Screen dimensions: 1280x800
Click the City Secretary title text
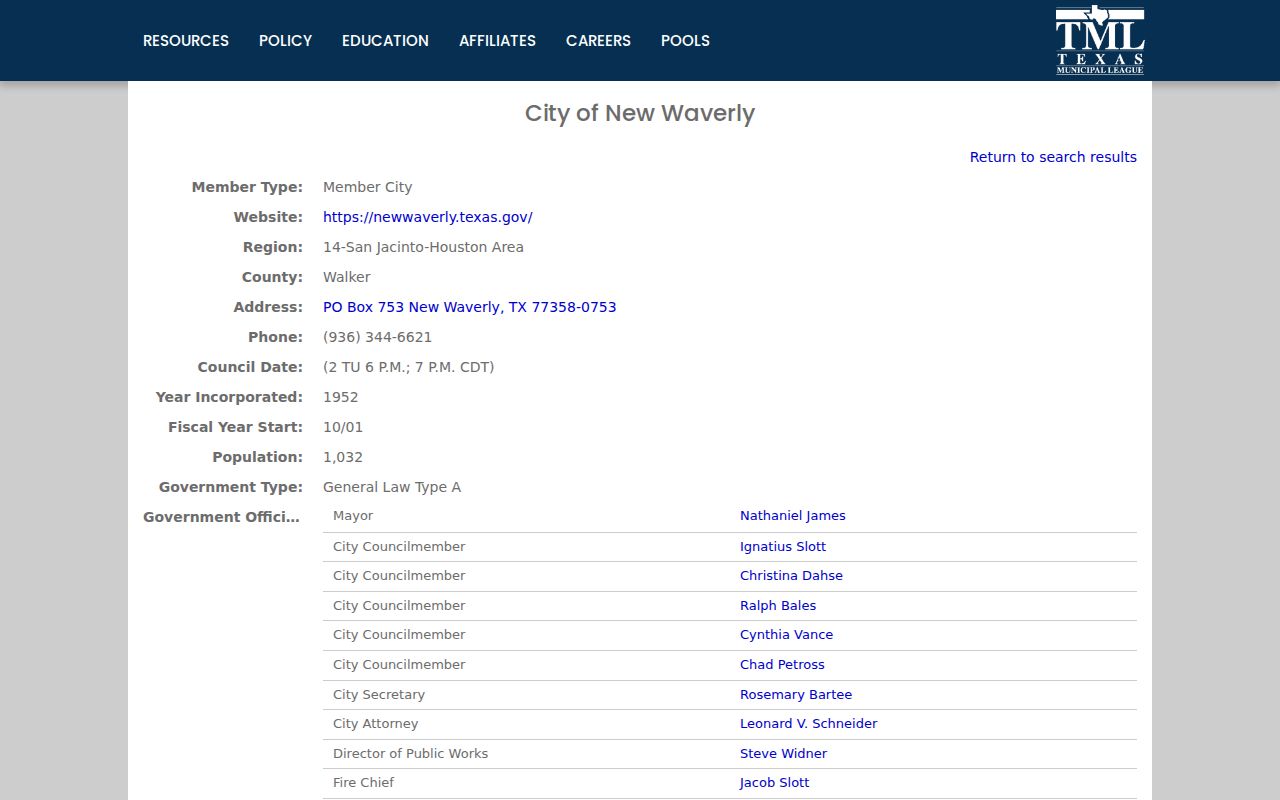click(379, 695)
